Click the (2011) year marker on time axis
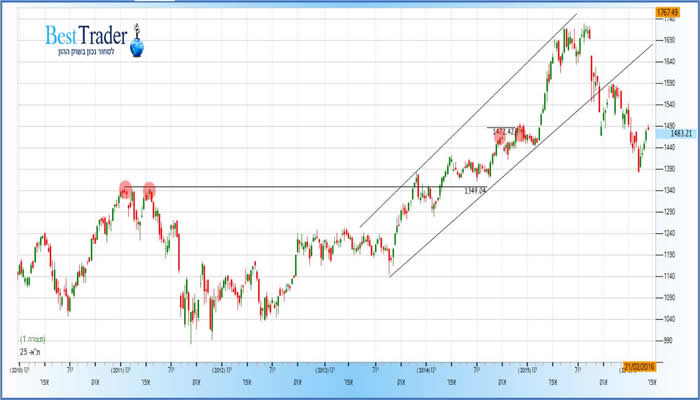The image size is (700, 400). point(121,369)
